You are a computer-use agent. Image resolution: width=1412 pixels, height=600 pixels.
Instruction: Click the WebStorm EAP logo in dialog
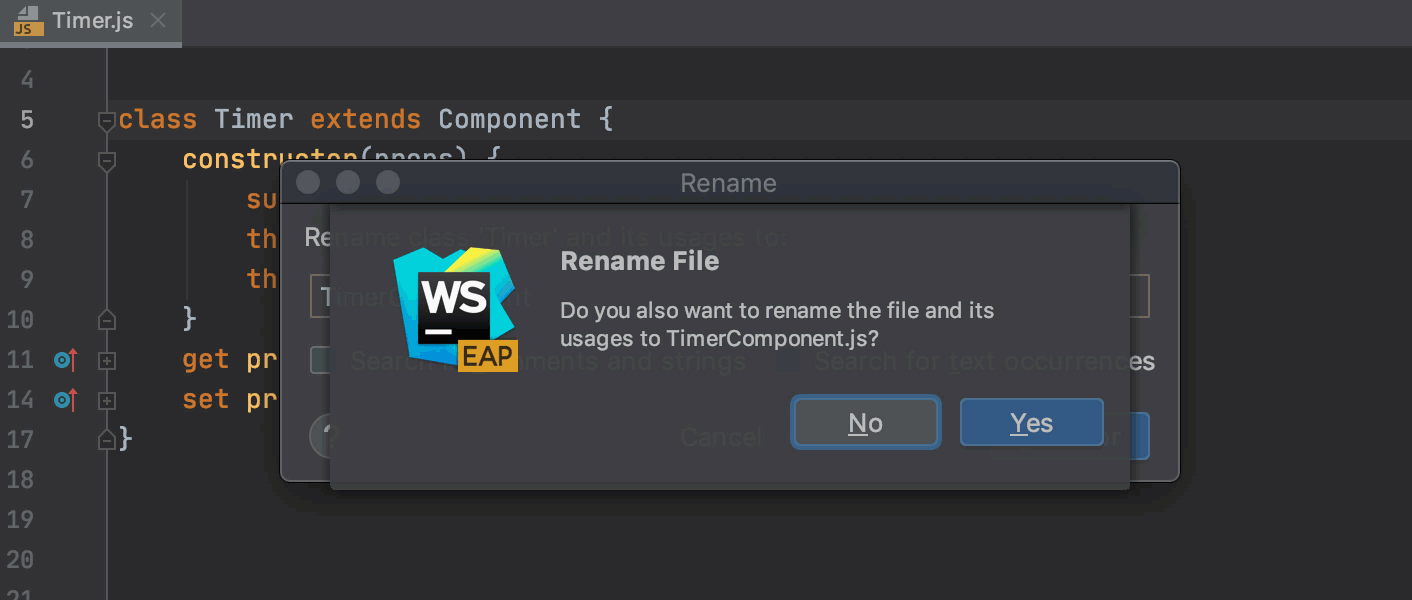(456, 309)
